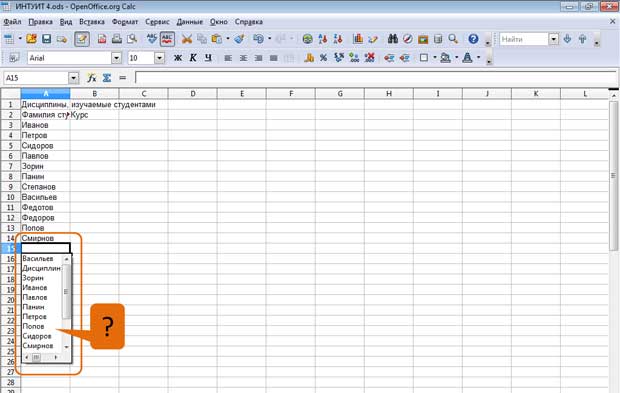This screenshot has width=620, height=393.
Task: Open the Function Wizard icon
Action: [x=91, y=78]
